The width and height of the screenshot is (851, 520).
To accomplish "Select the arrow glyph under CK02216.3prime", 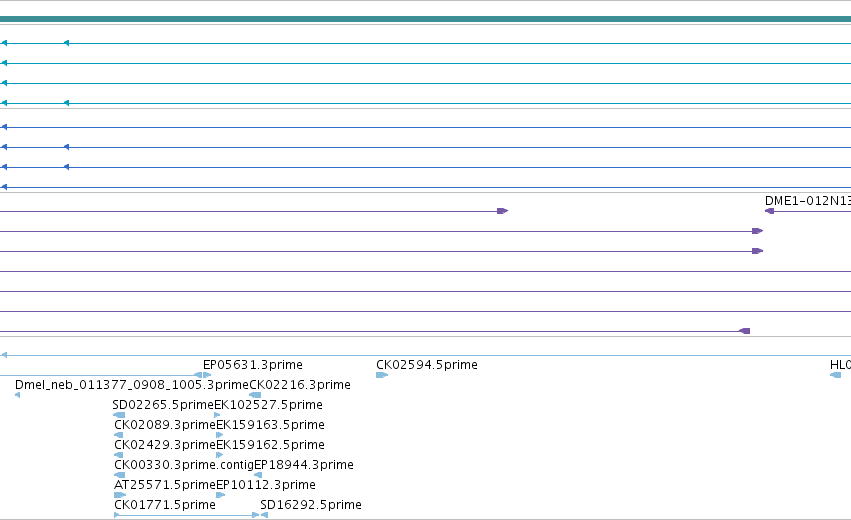I will coord(255,395).
